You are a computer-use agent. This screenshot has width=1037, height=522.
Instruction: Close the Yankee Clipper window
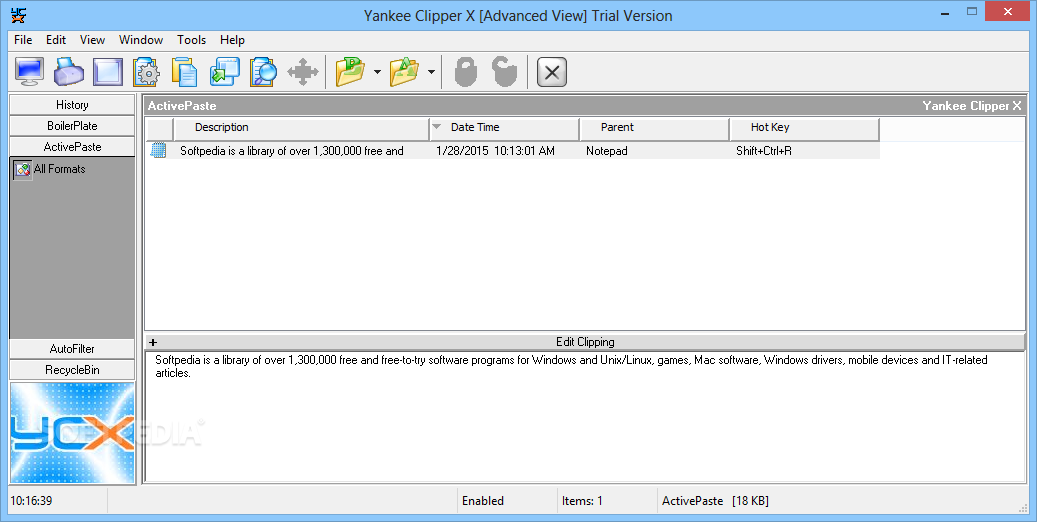pos(1008,11)
